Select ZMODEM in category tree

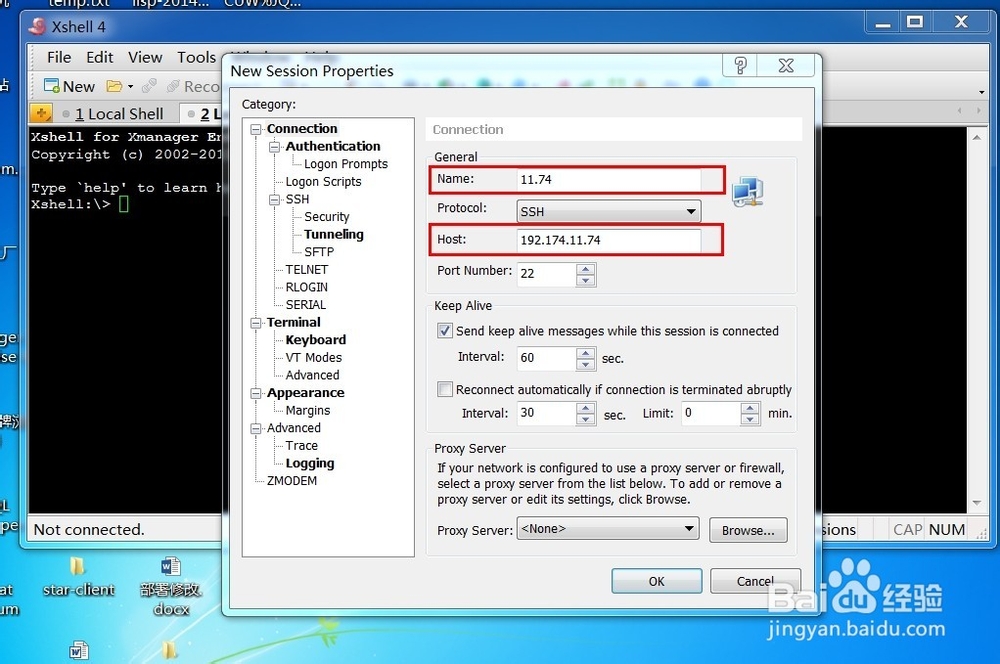[x=291, y=481]
